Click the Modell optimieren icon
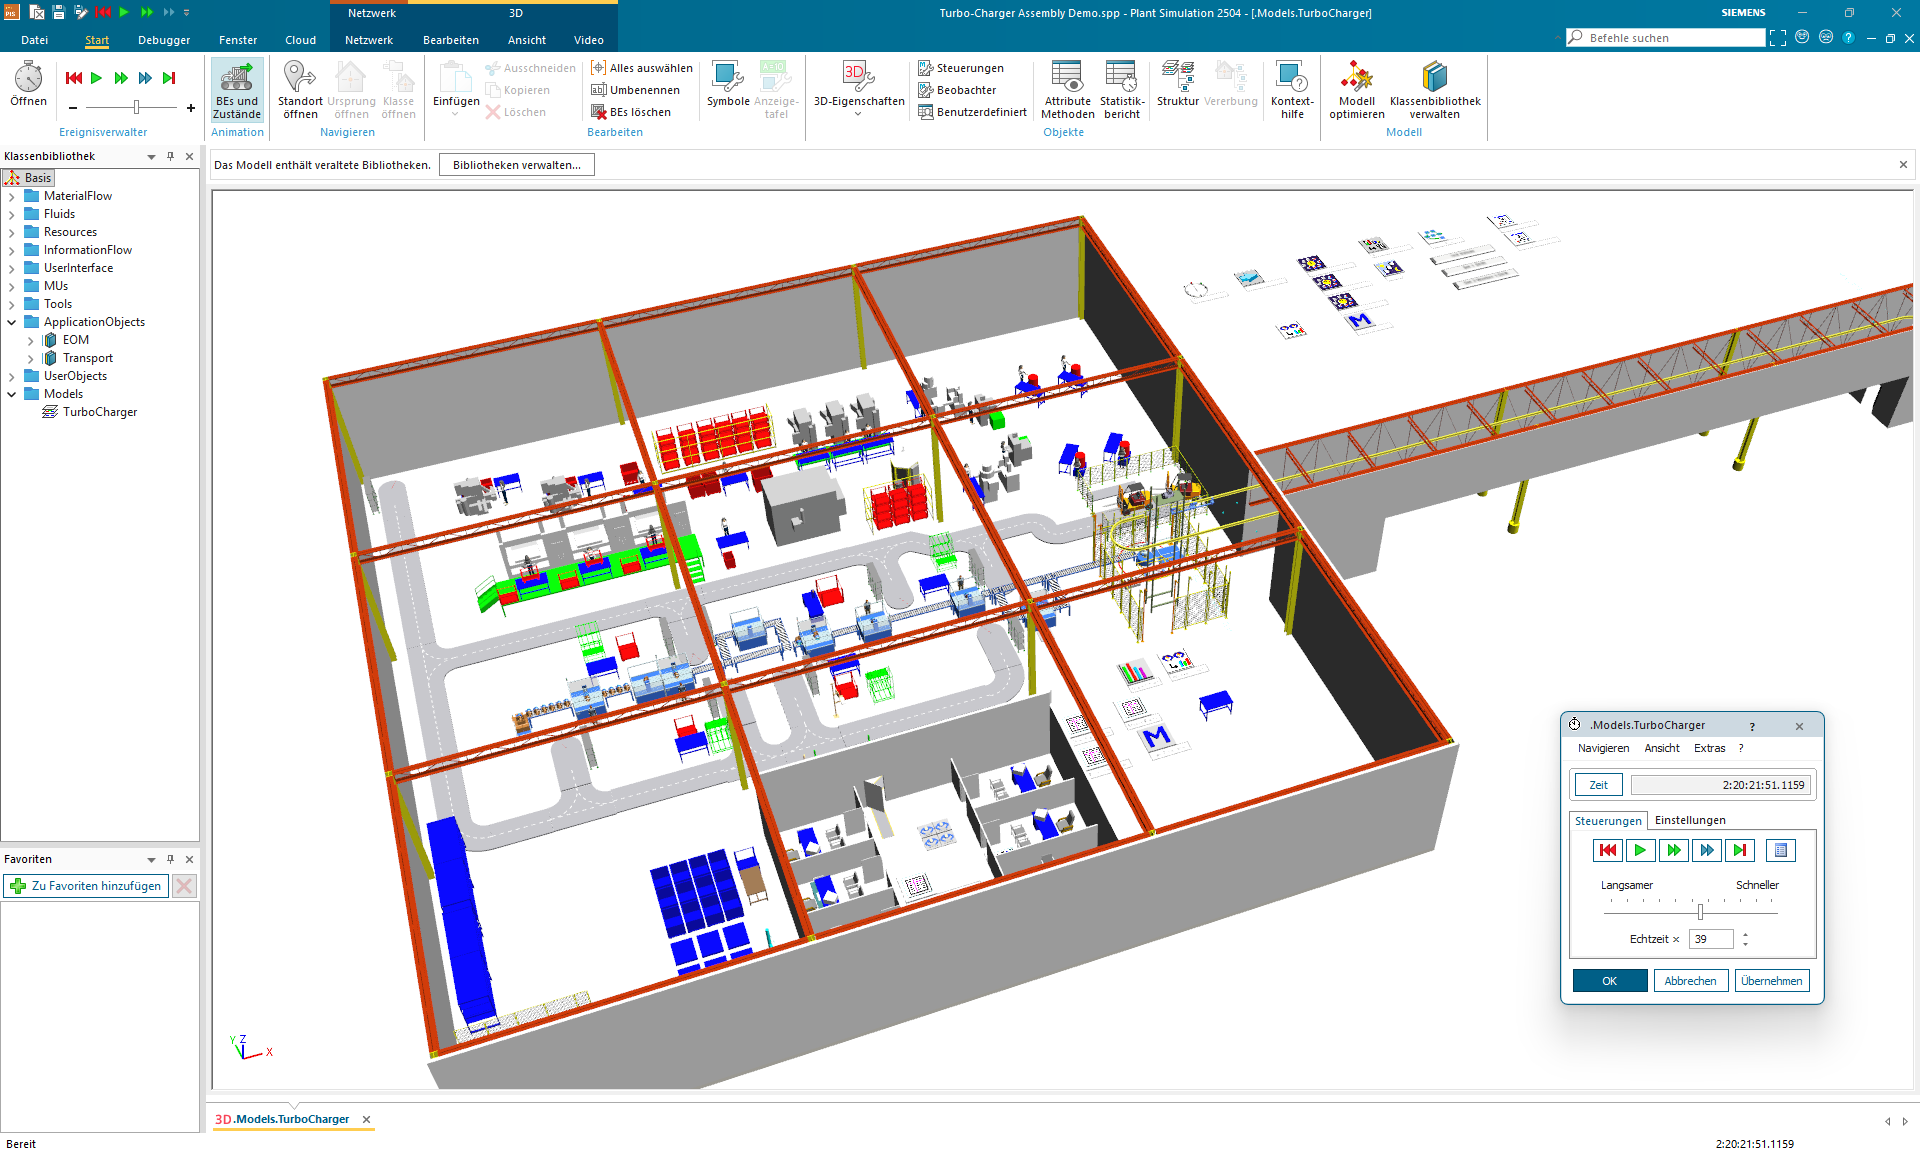 1356,88
